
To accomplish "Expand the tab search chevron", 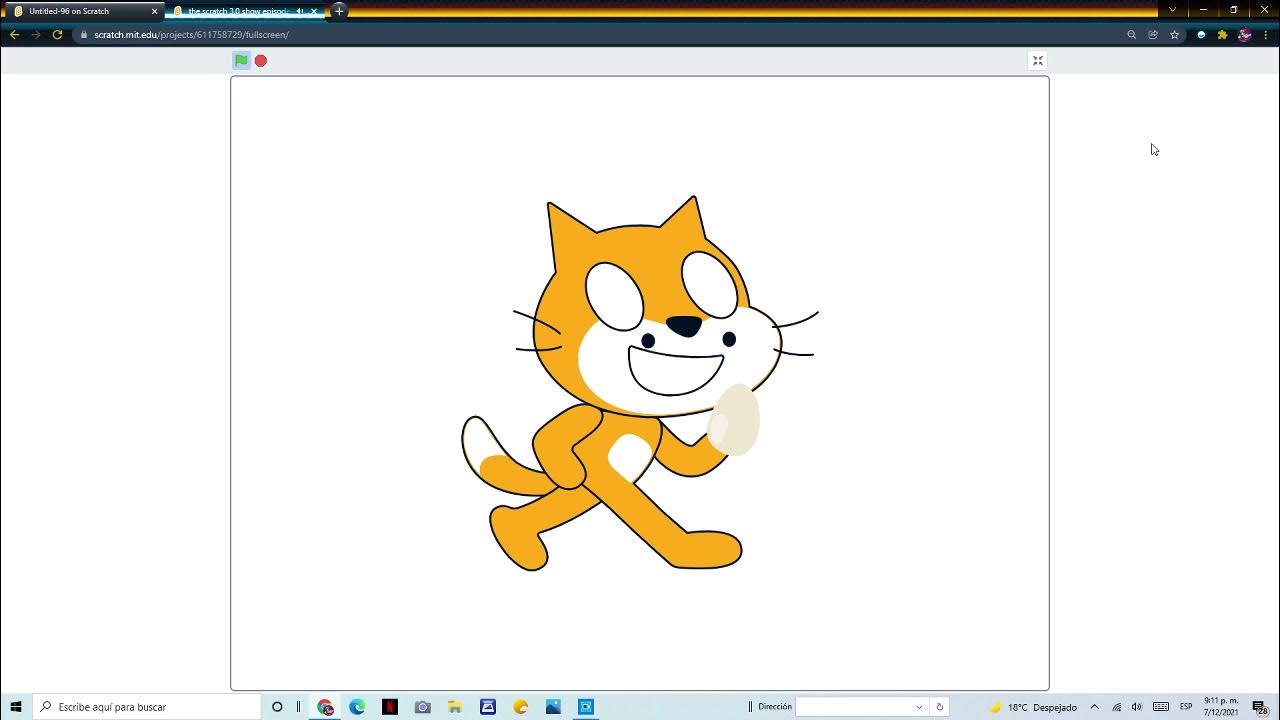I will [1173, 10].
